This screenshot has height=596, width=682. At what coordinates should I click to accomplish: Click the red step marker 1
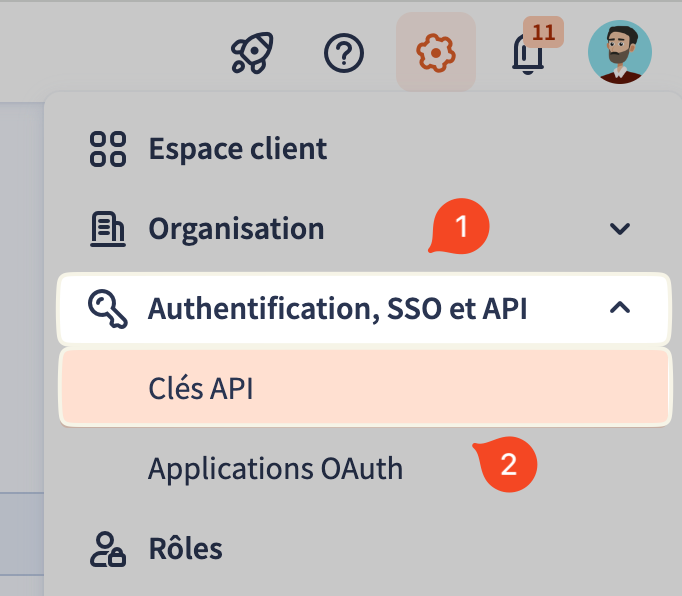pos(460,227)
